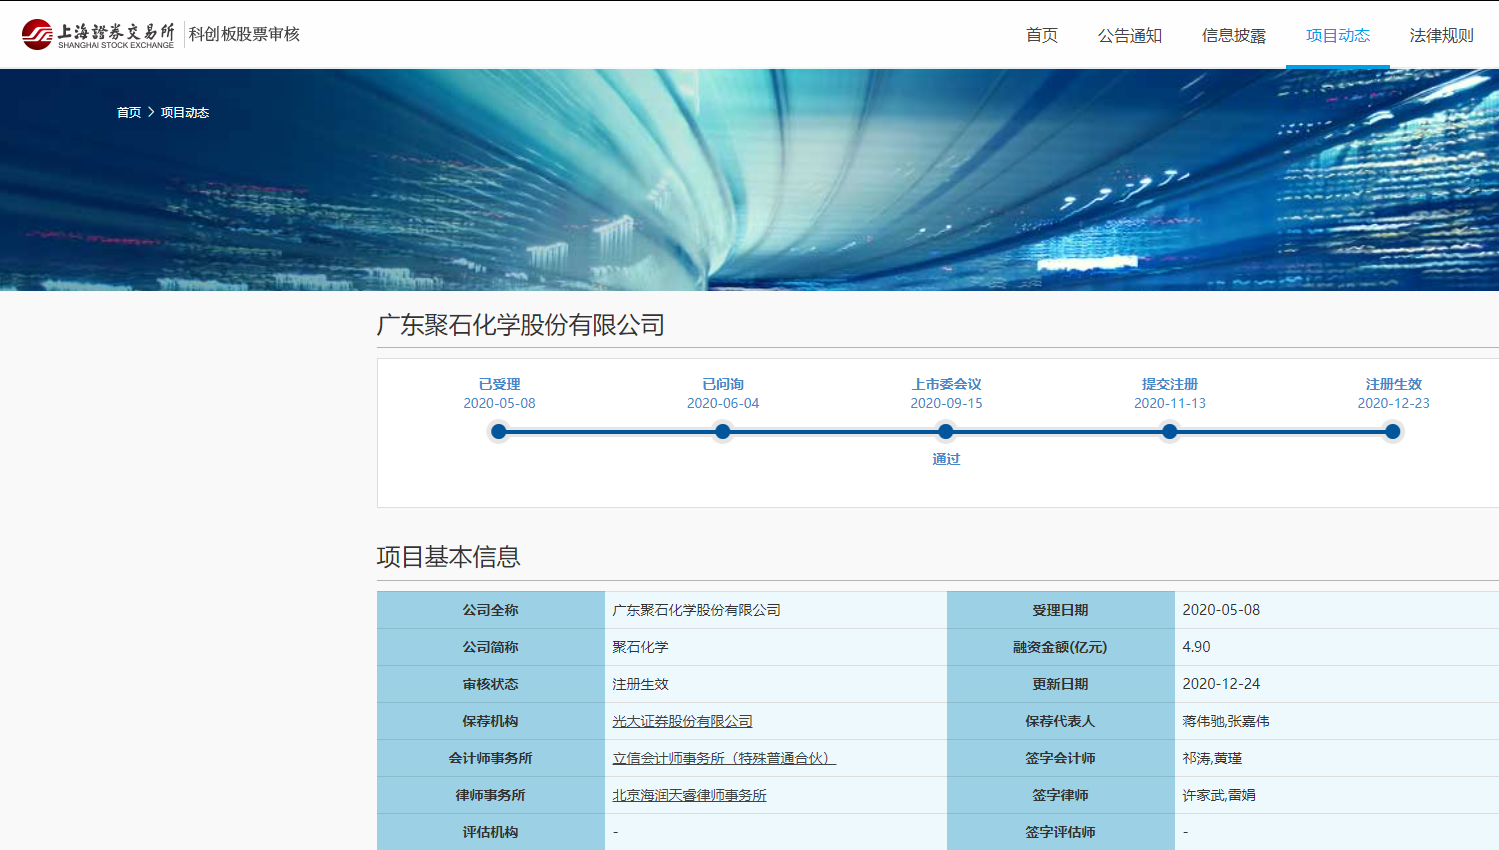Click the 律师事务所 header cell
The width and height of the screenshot is (1499, 850).
pos(491,795)
